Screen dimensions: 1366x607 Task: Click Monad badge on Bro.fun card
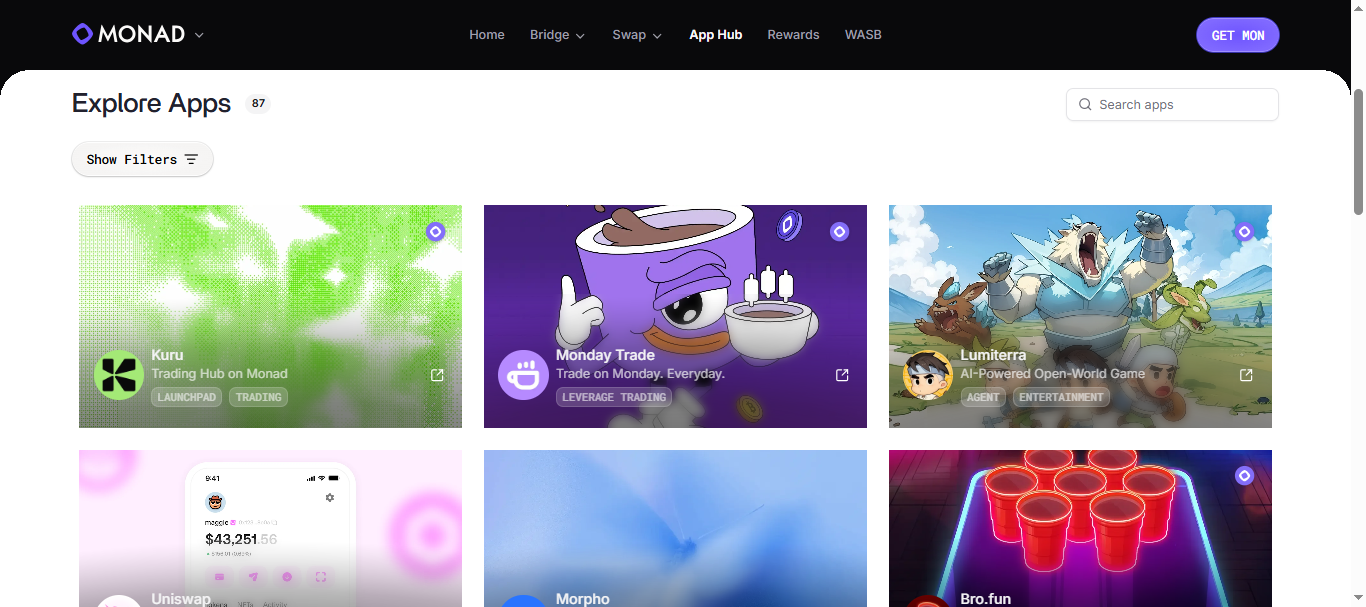[1244, 476]
